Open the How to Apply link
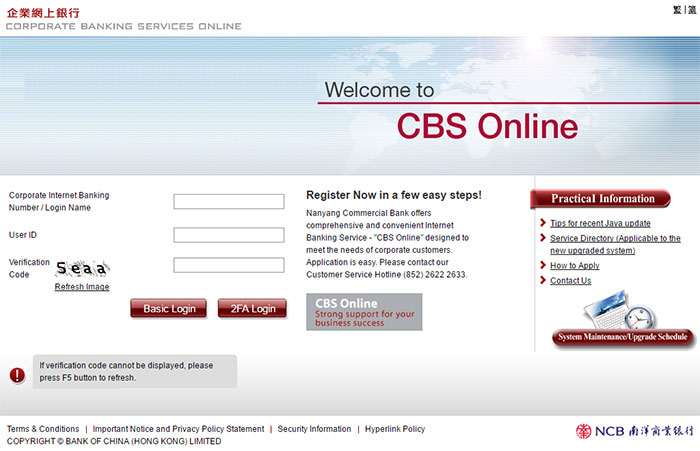This screenshot has width=700, height=451. 575,265
